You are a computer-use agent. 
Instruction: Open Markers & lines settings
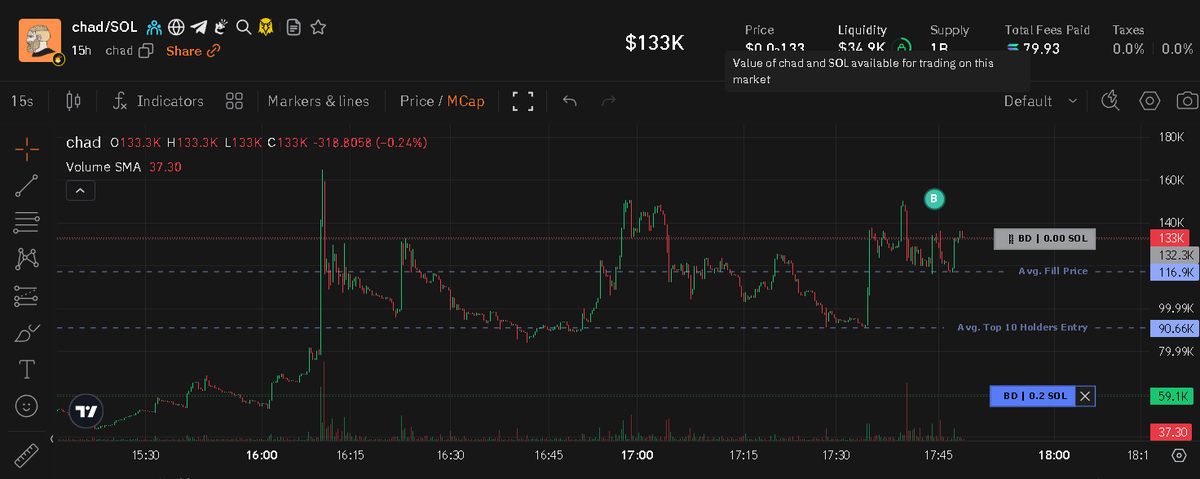pos(318,101)
